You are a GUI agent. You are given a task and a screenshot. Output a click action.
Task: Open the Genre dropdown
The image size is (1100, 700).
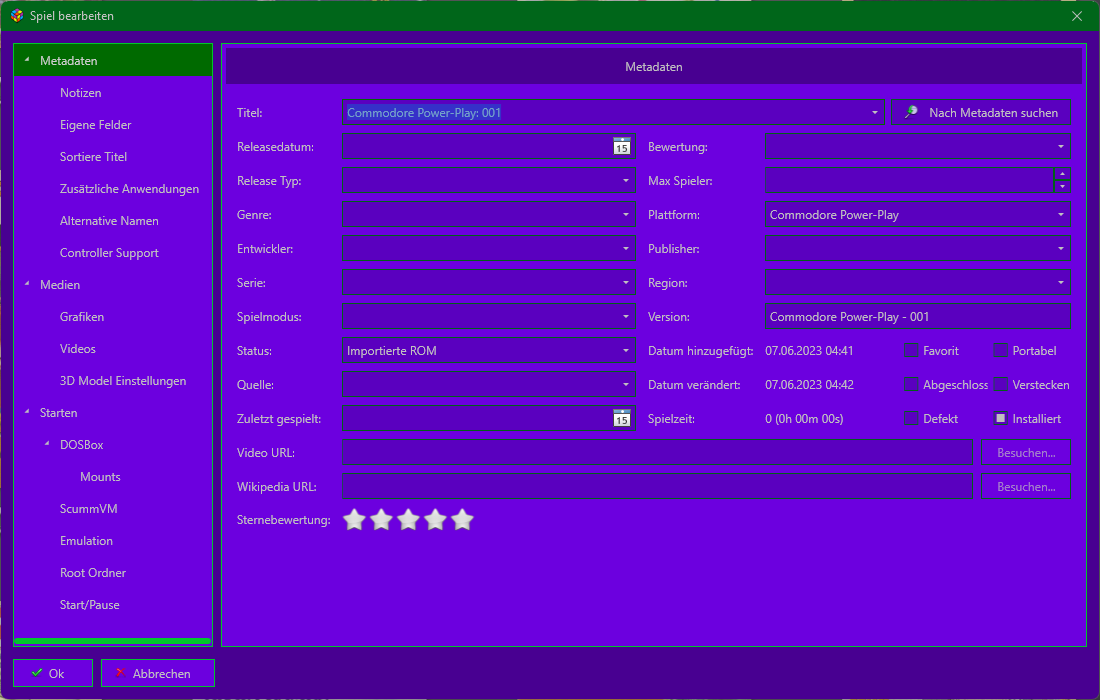[626, 215]
